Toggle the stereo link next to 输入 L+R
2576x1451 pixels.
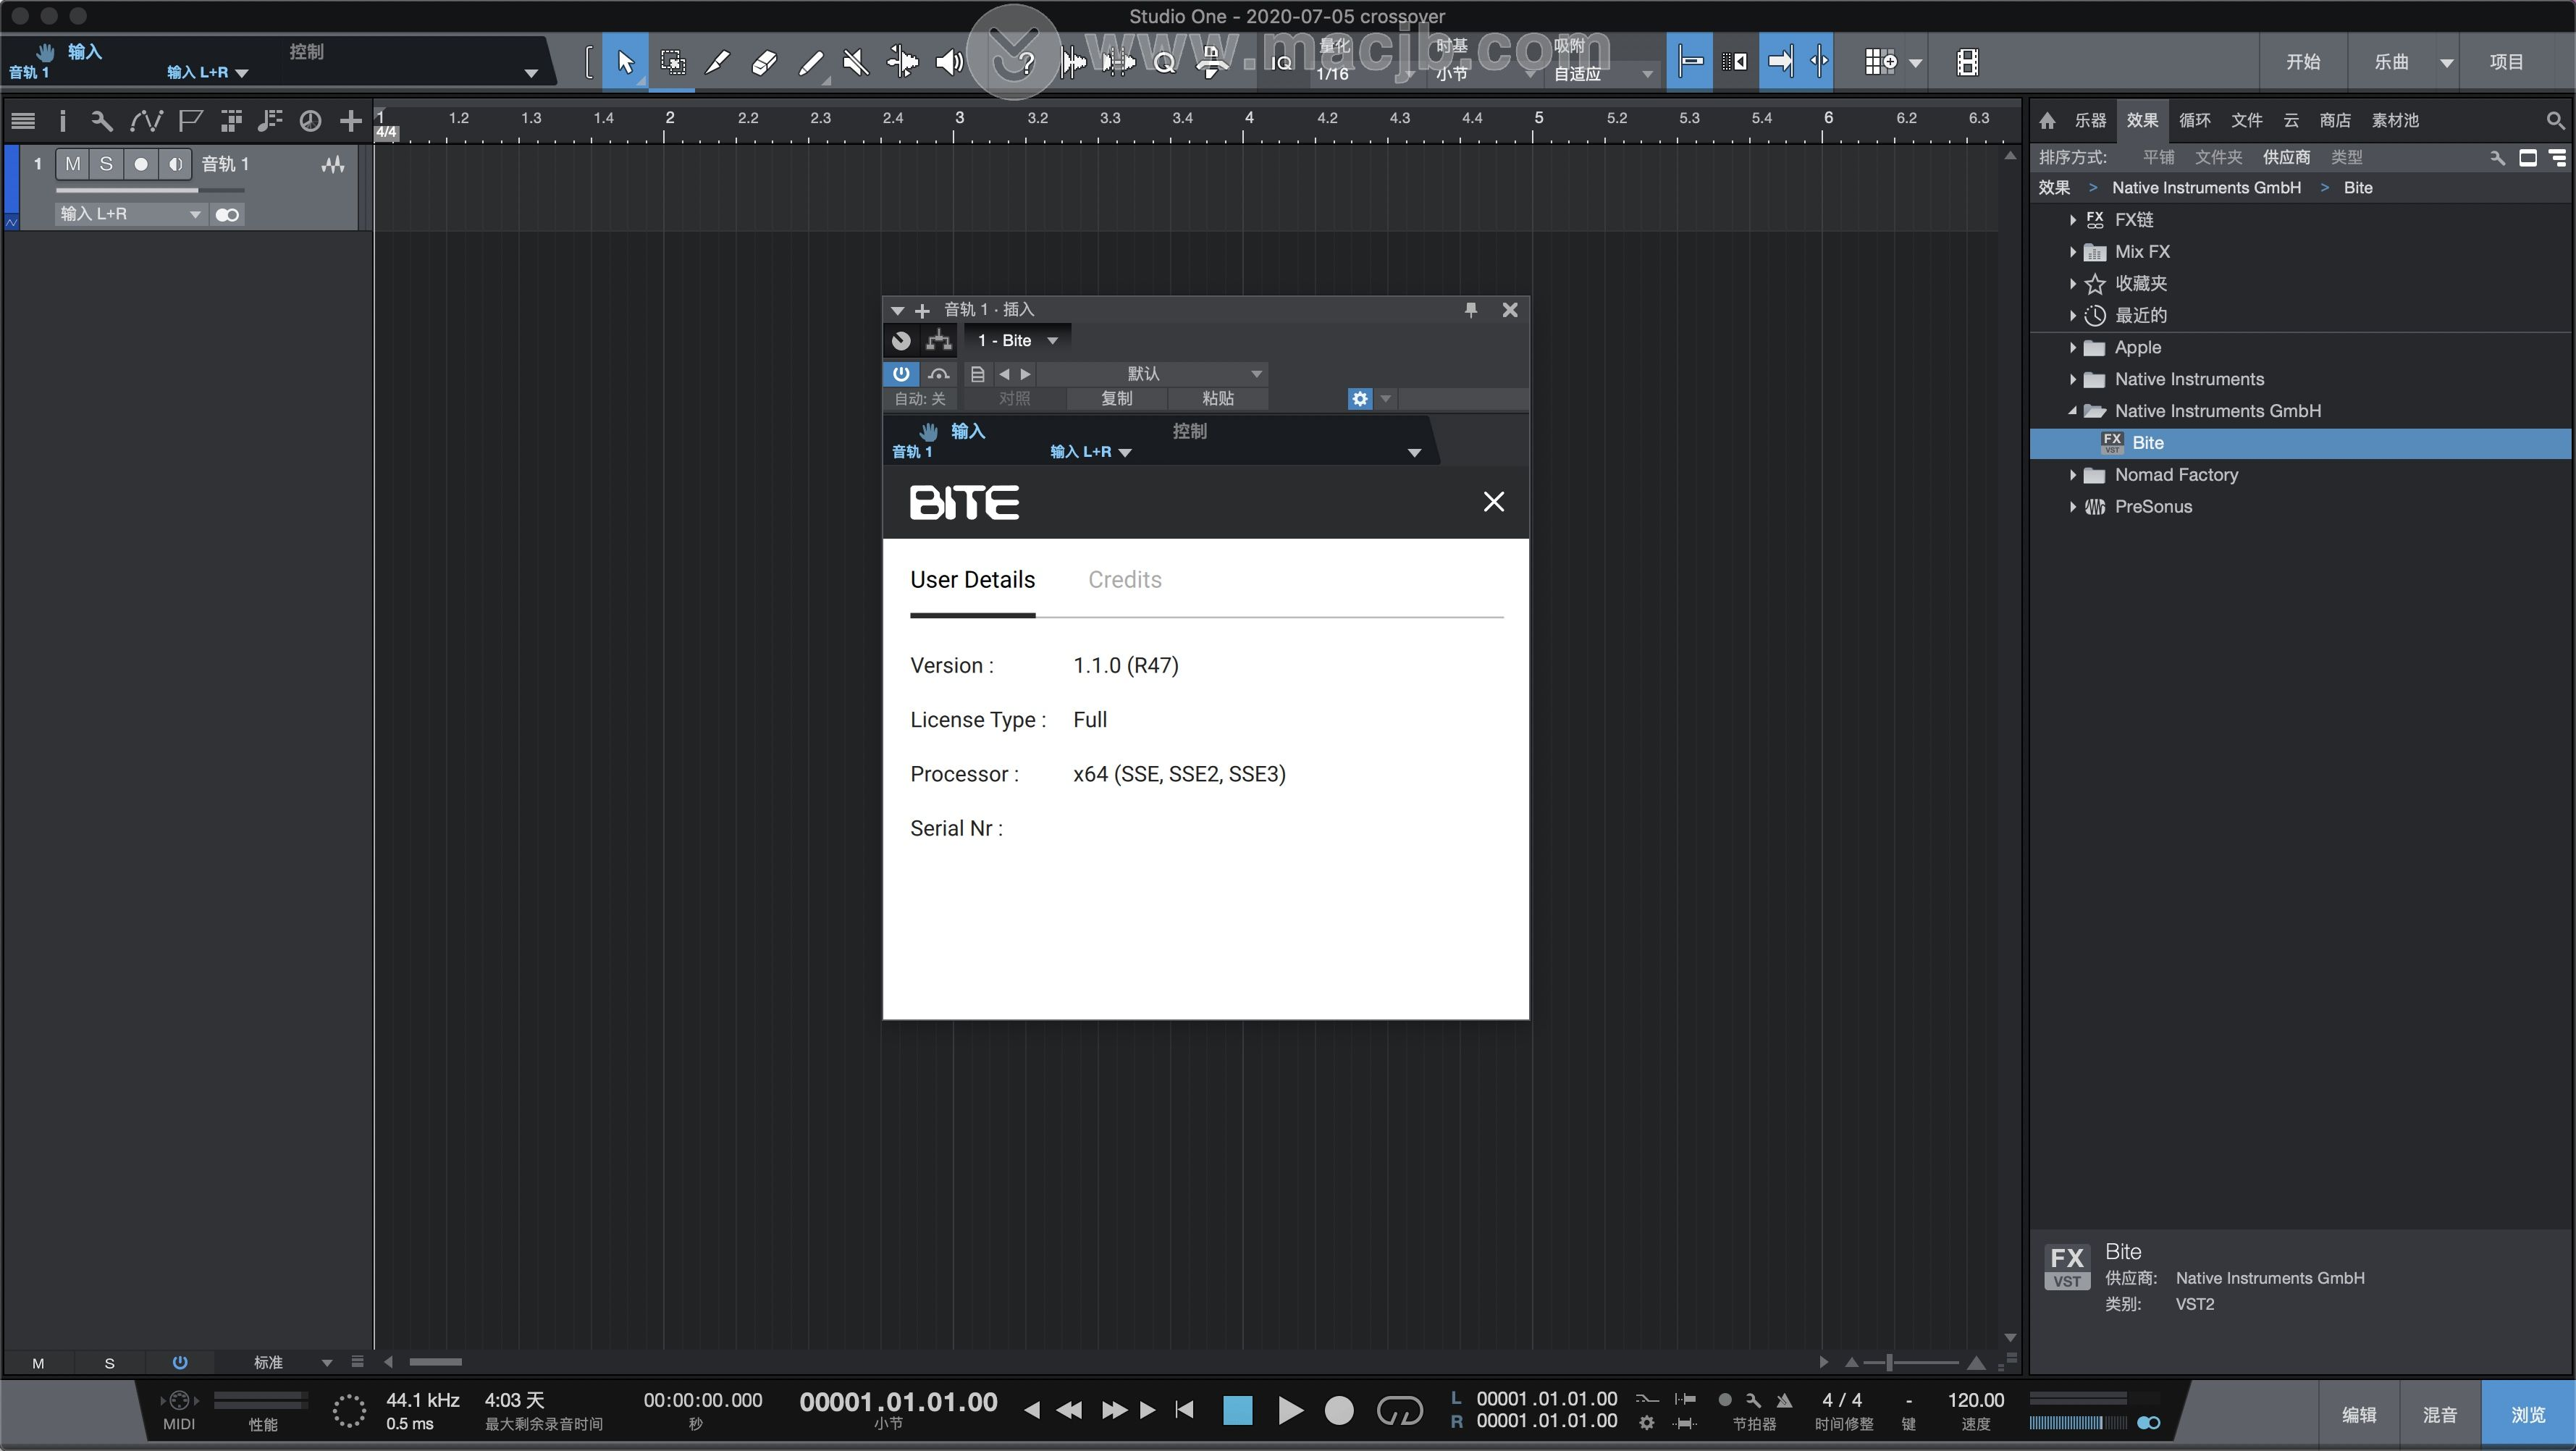coord(227,214)
